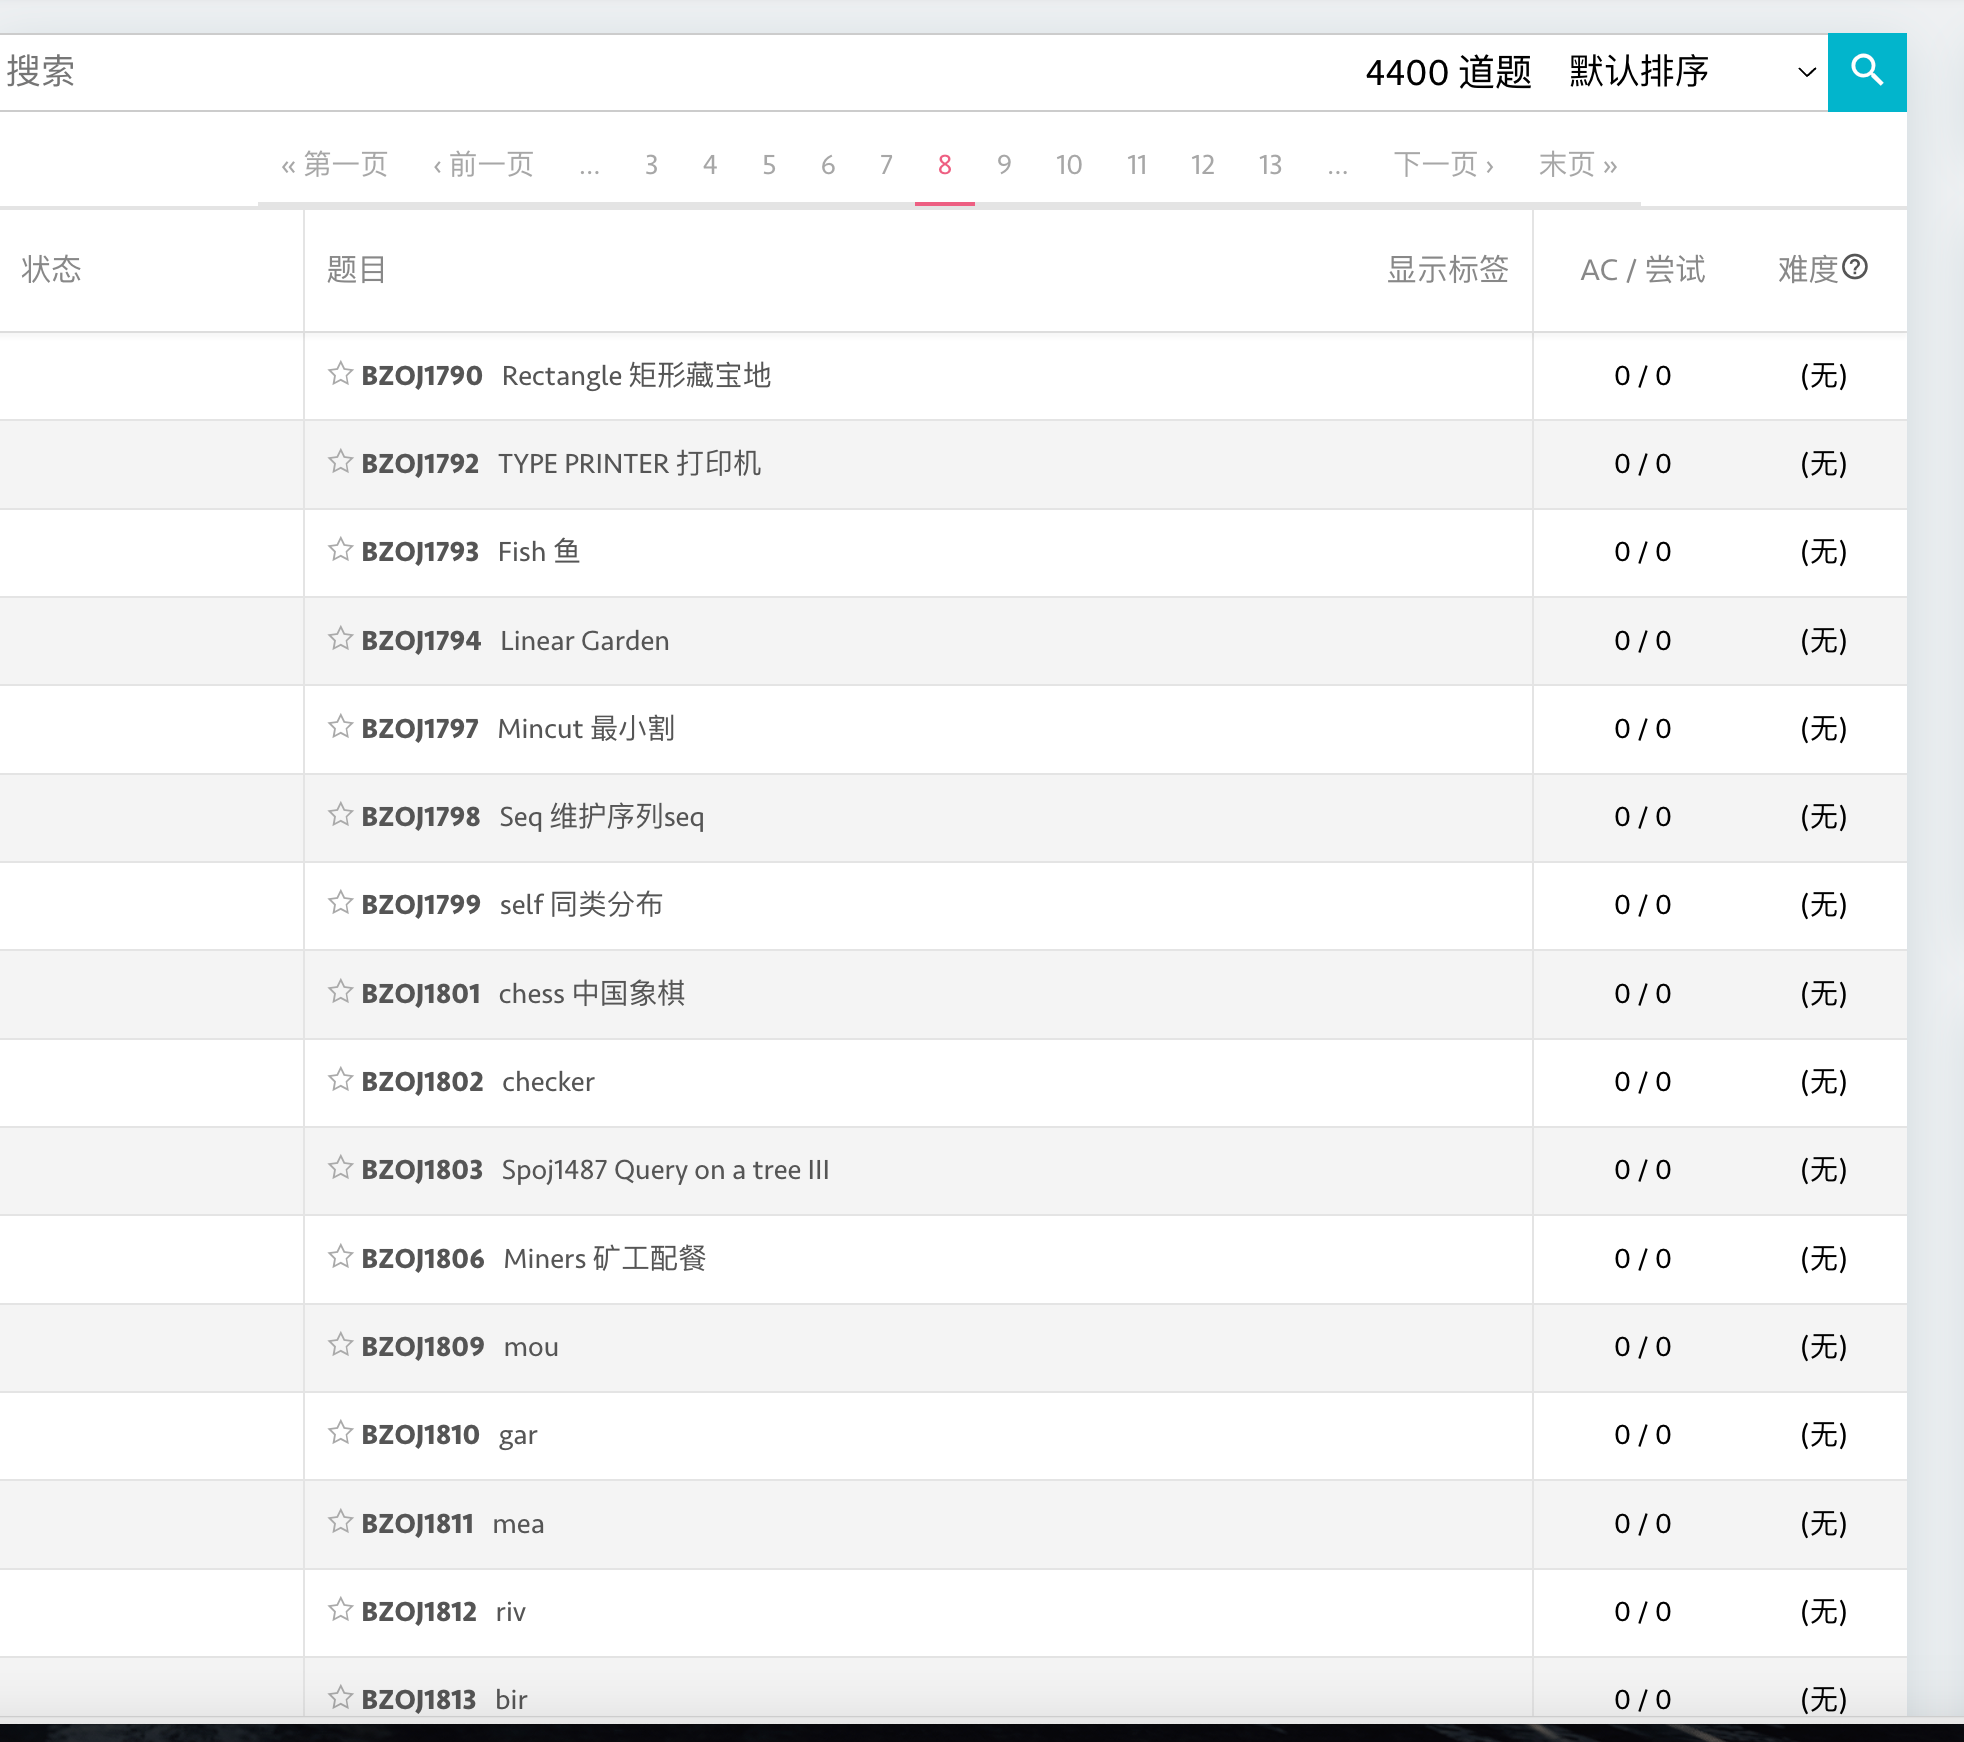Go to page 9 in pagination
The width and height of the screenshot is (1964, 1742).
(1003, 164)
